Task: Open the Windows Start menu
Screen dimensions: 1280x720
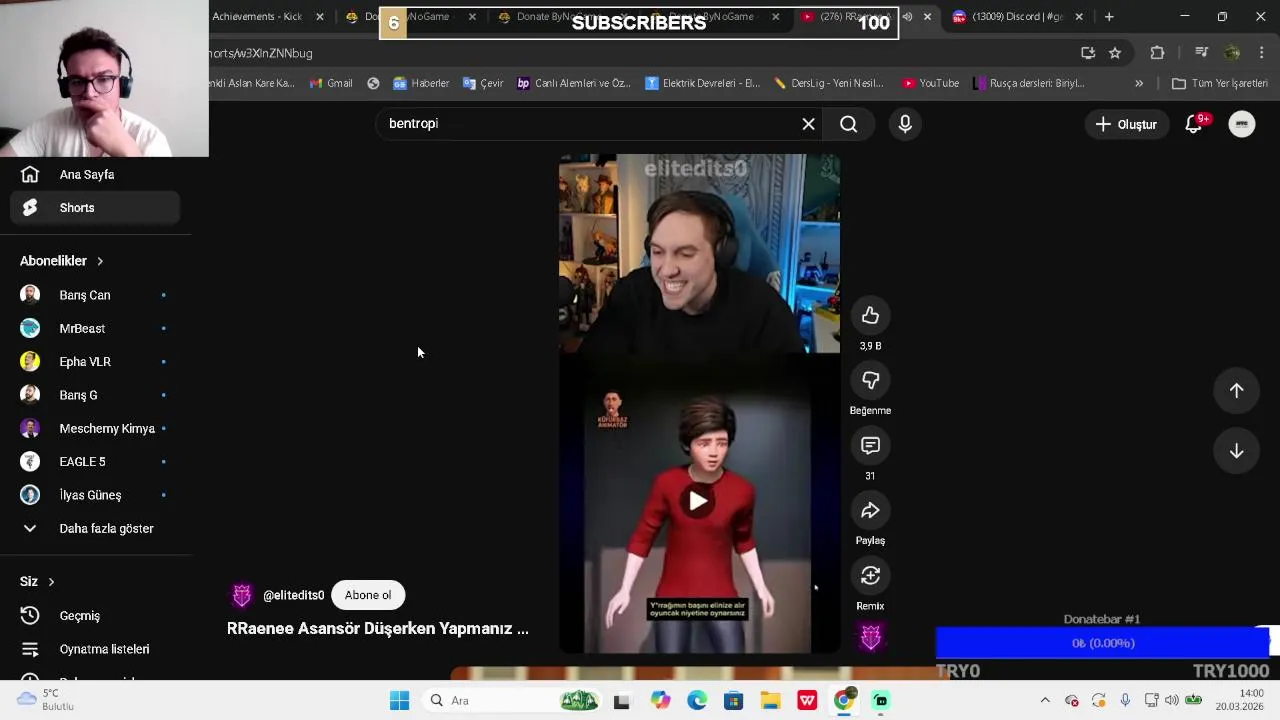Action: point(399,701)
